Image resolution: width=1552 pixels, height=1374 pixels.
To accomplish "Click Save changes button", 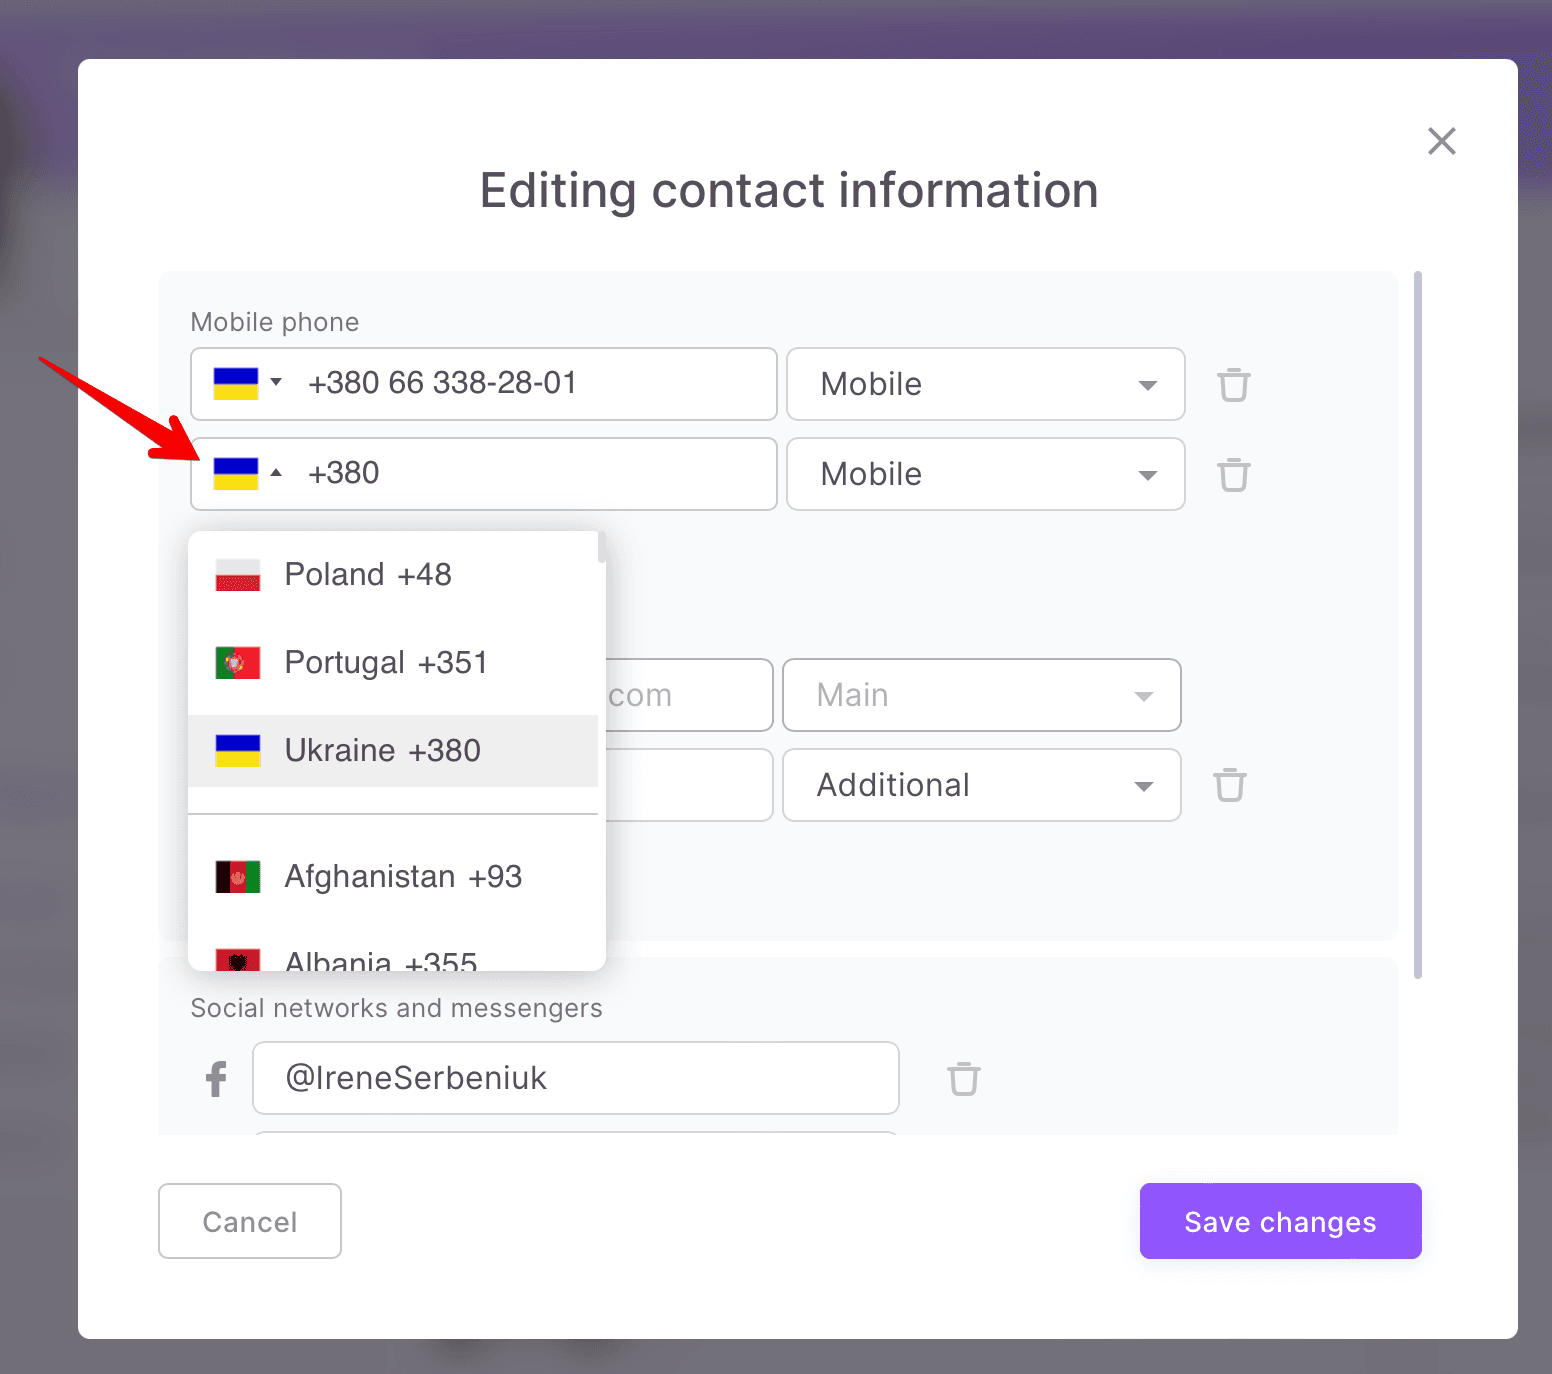I will click(x=1280, y=1221).
